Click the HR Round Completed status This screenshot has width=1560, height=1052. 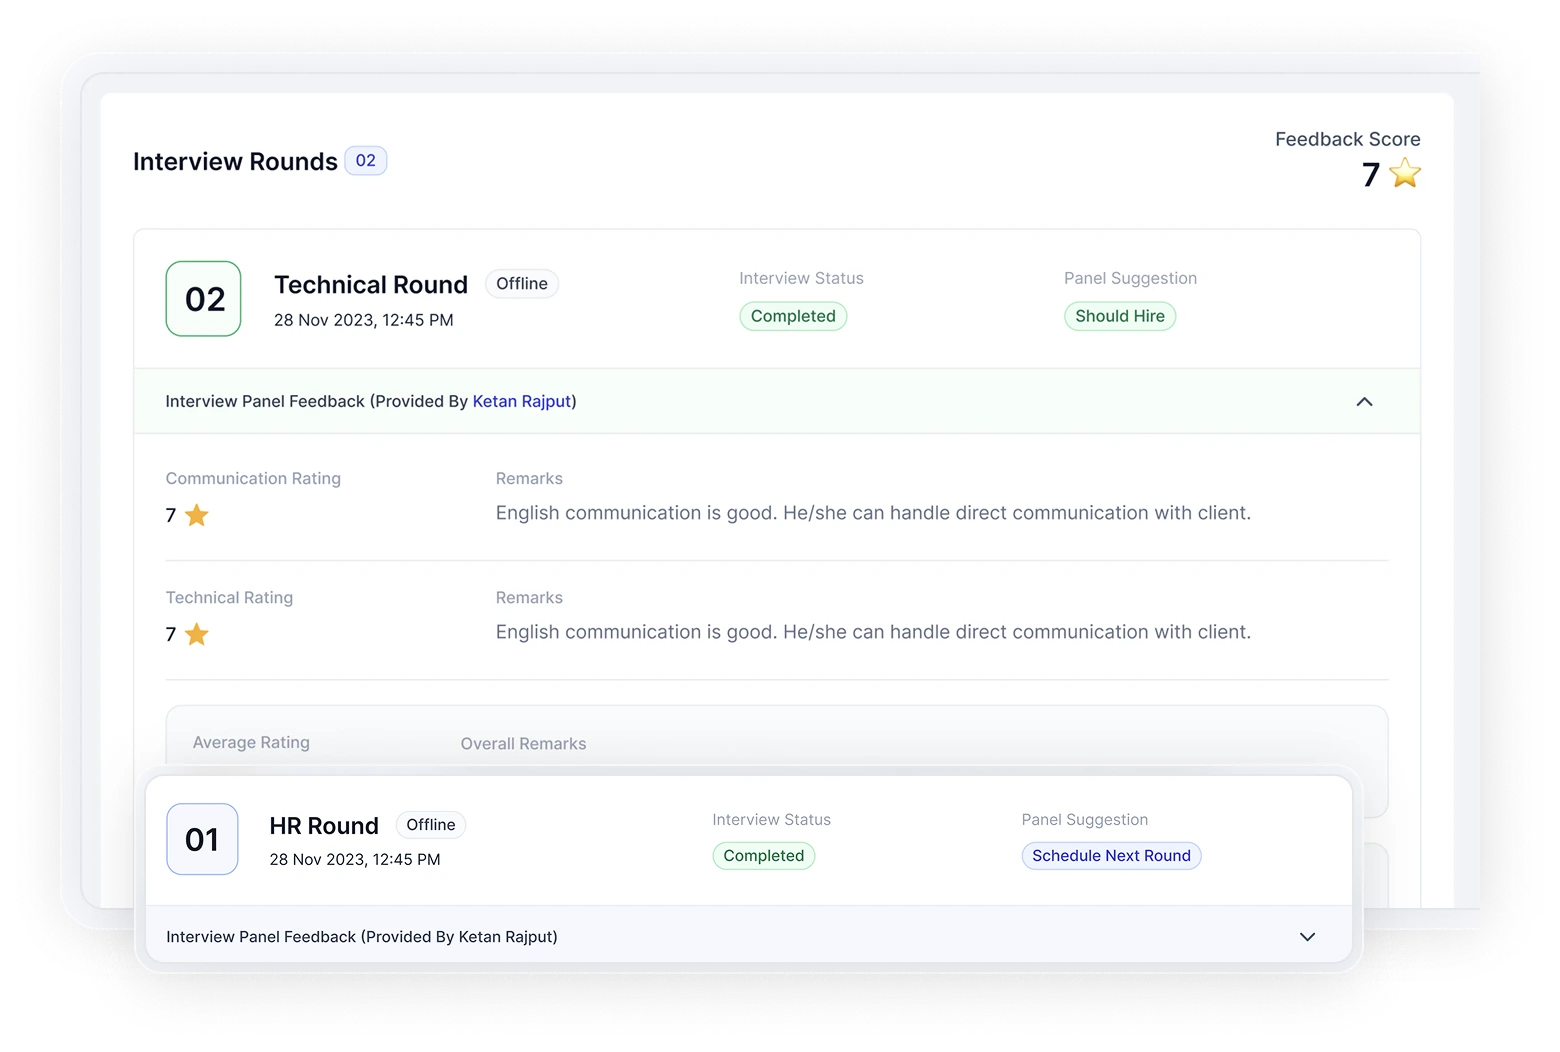[x=763, y=856]
